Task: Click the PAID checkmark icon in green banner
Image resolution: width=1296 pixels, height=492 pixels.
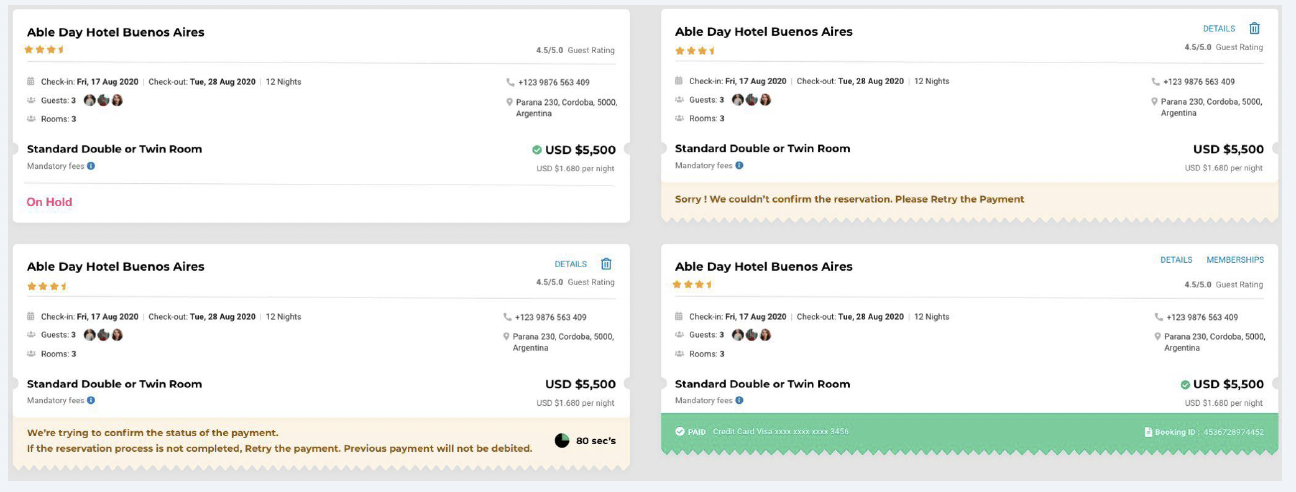Action: 680,432
